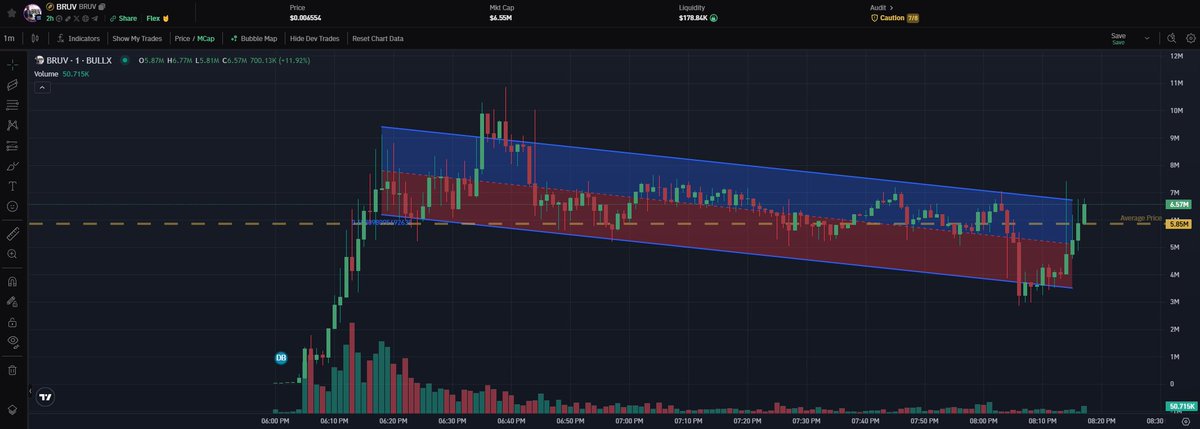1200x429 pixels.
Task: Select the pattern drawing tool
Action: click(12, 126)
